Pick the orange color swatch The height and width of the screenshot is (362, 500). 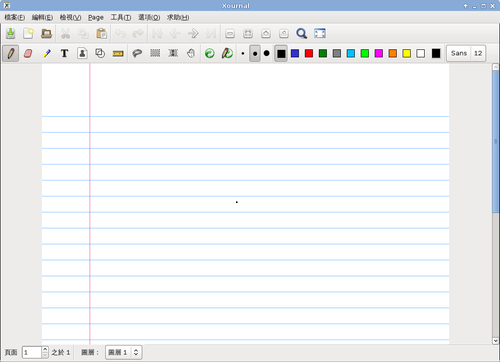393,53
